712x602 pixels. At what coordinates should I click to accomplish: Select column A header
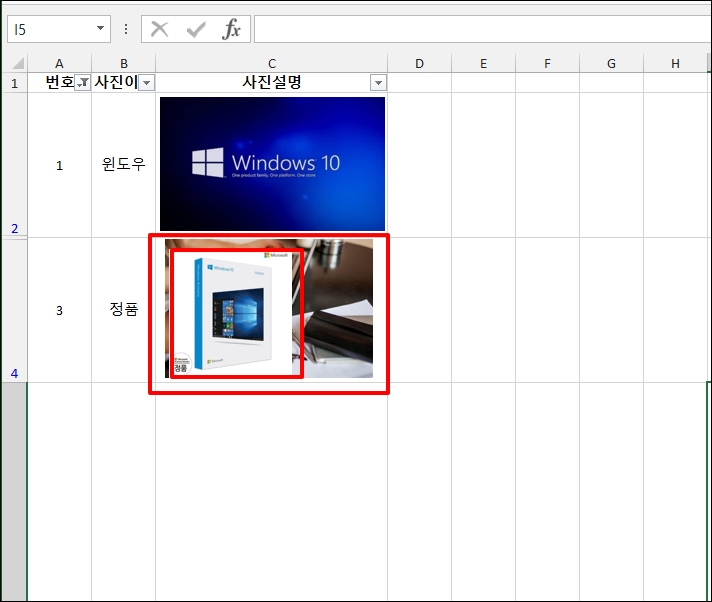(x=59, y=63)
